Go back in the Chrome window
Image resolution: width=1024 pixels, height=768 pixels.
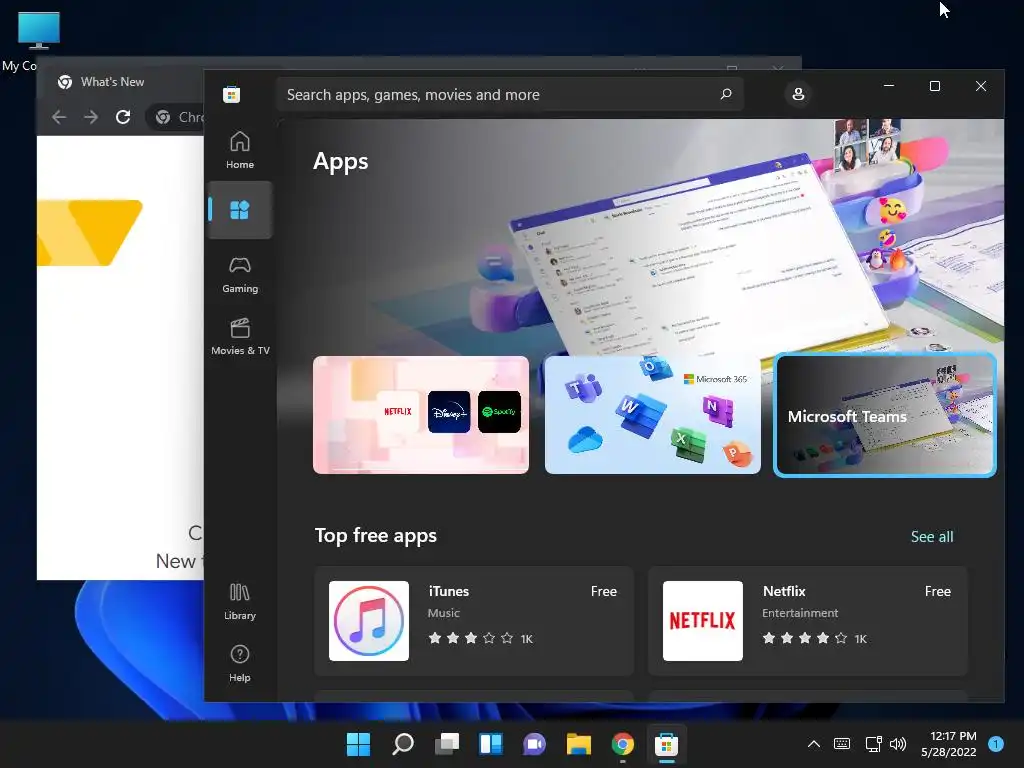coord(59,117)
